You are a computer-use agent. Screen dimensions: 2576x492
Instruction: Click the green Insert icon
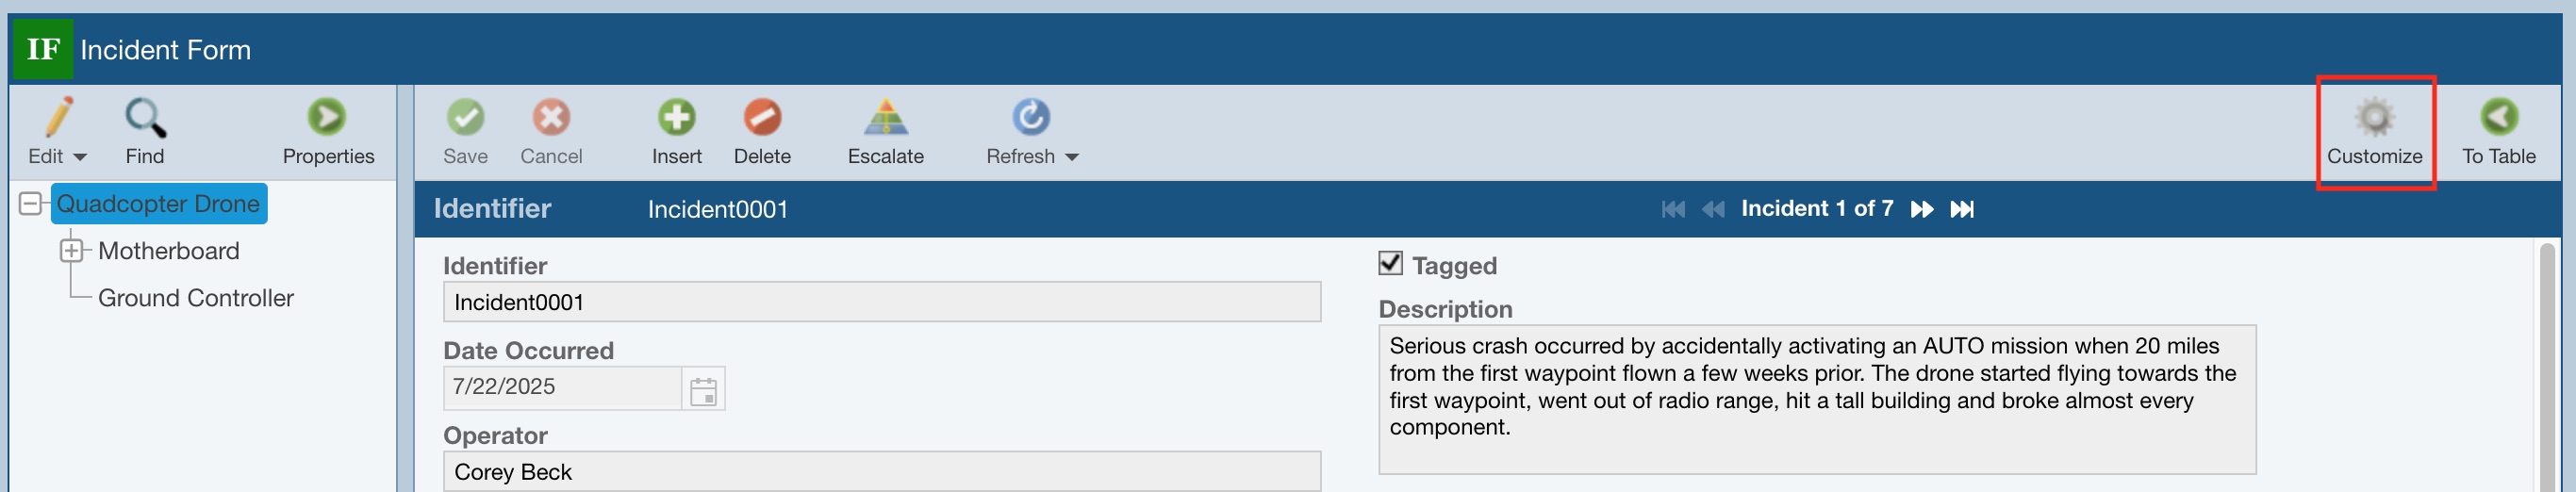[x=676, y=118]
